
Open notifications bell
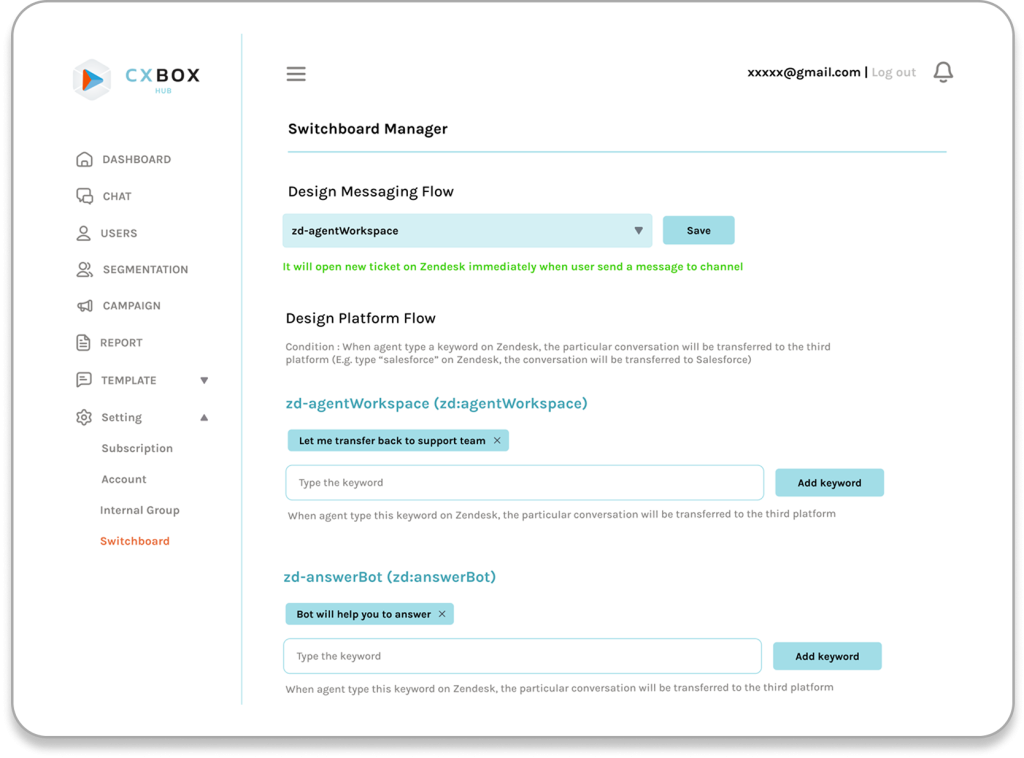pyautogui.click(x=943, y=72)
